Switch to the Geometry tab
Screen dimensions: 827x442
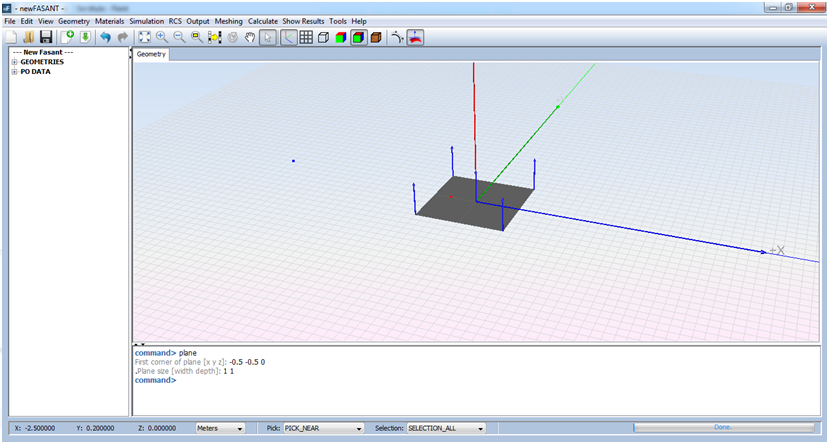click(x=151, y=54)
